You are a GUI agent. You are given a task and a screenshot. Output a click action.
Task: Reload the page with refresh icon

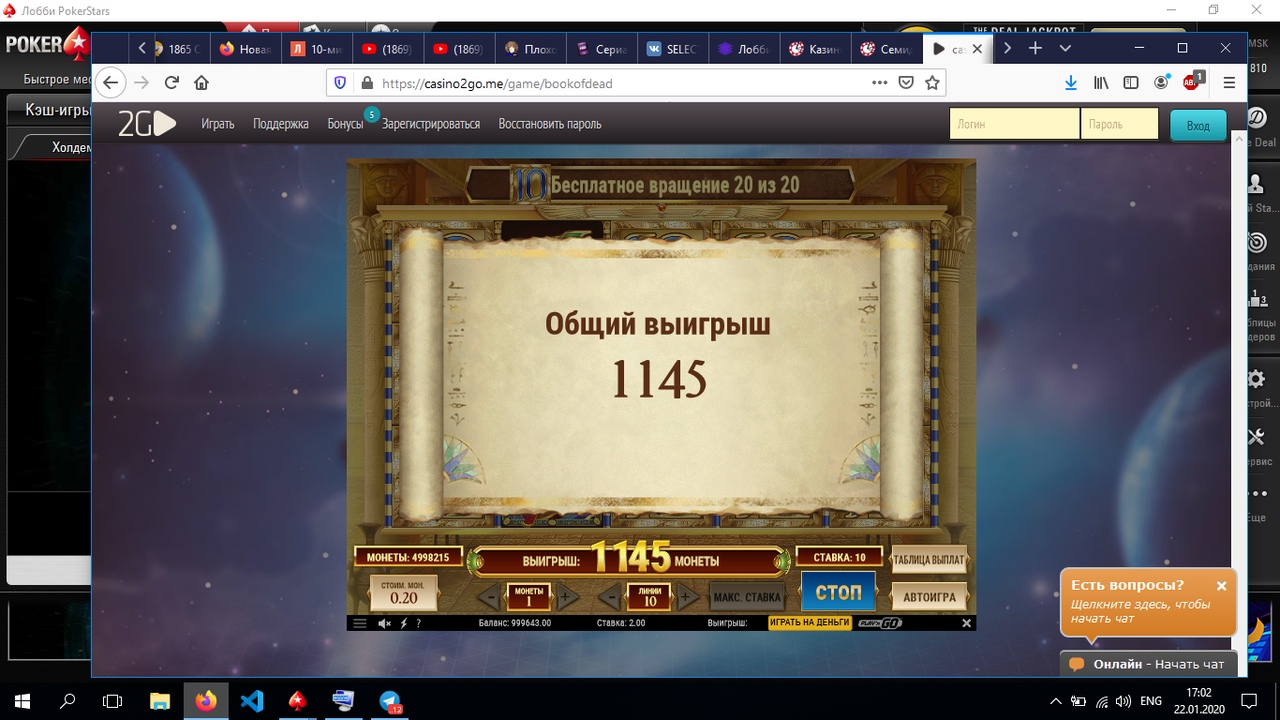point(172,83)
